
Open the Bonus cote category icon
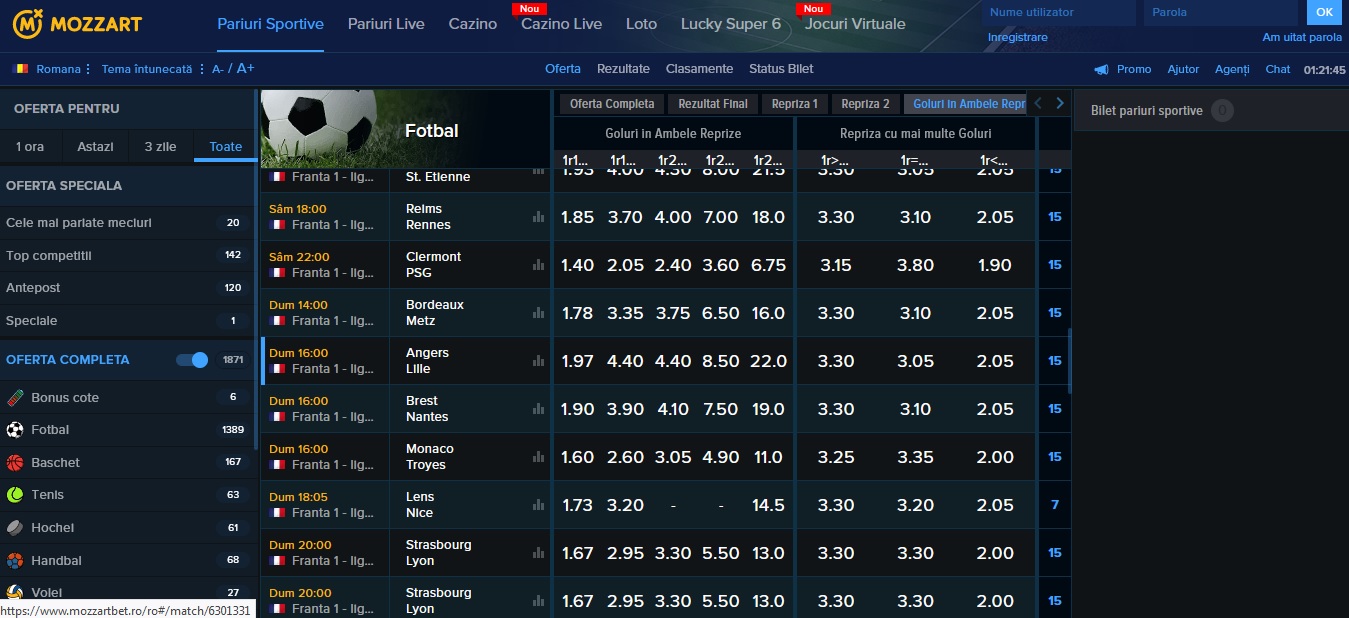point(15,397)
